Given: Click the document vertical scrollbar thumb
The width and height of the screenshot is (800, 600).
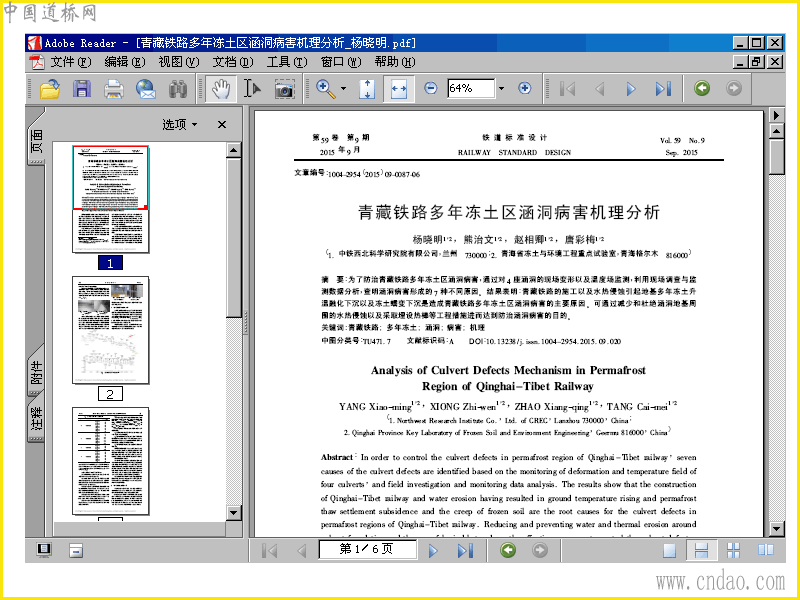Looking at the screenshot, I should pos(777,157).
